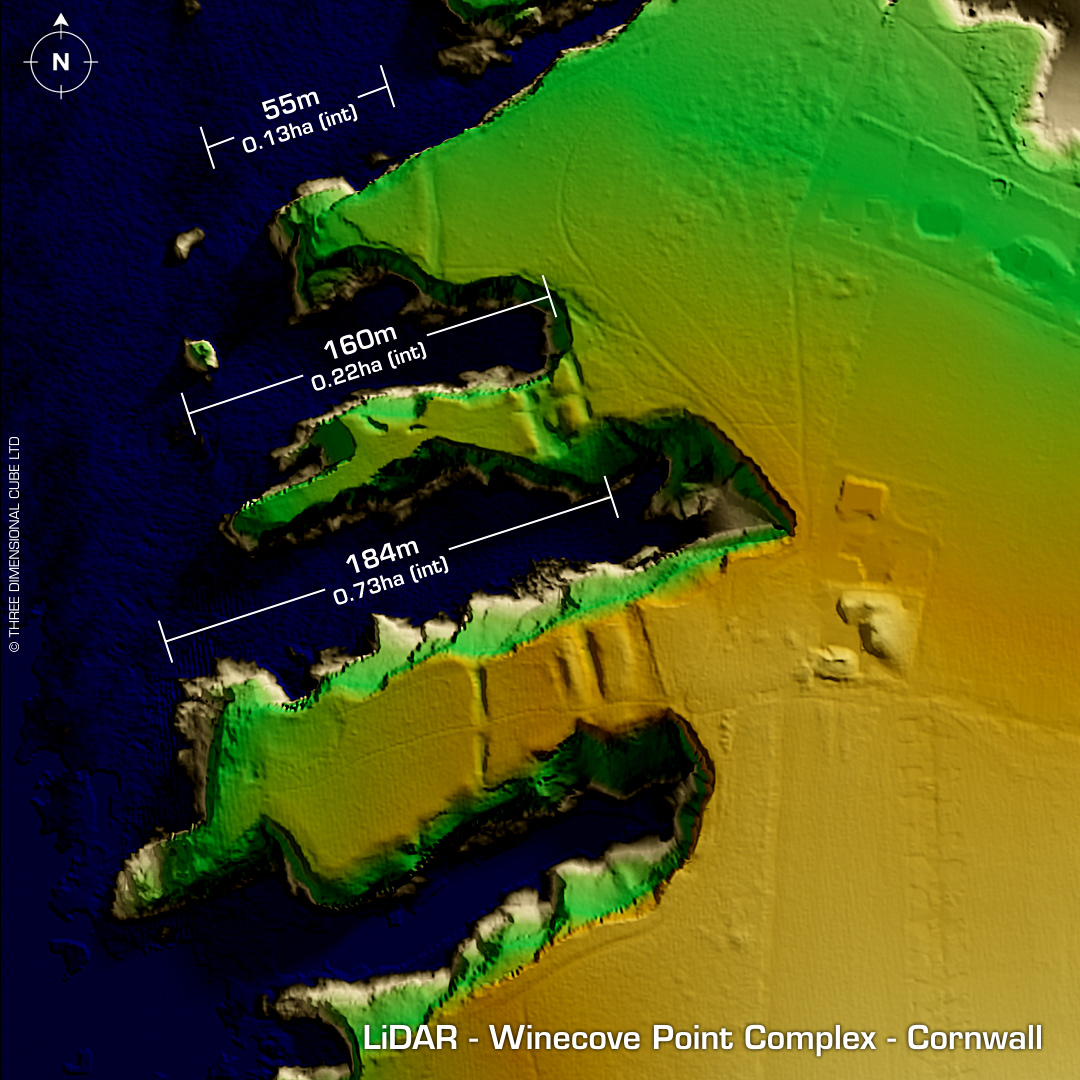This screenshot has width=1080, height=1080.
Task: Click the "0.13ha (int)" area label
Action: click(300, 128)
